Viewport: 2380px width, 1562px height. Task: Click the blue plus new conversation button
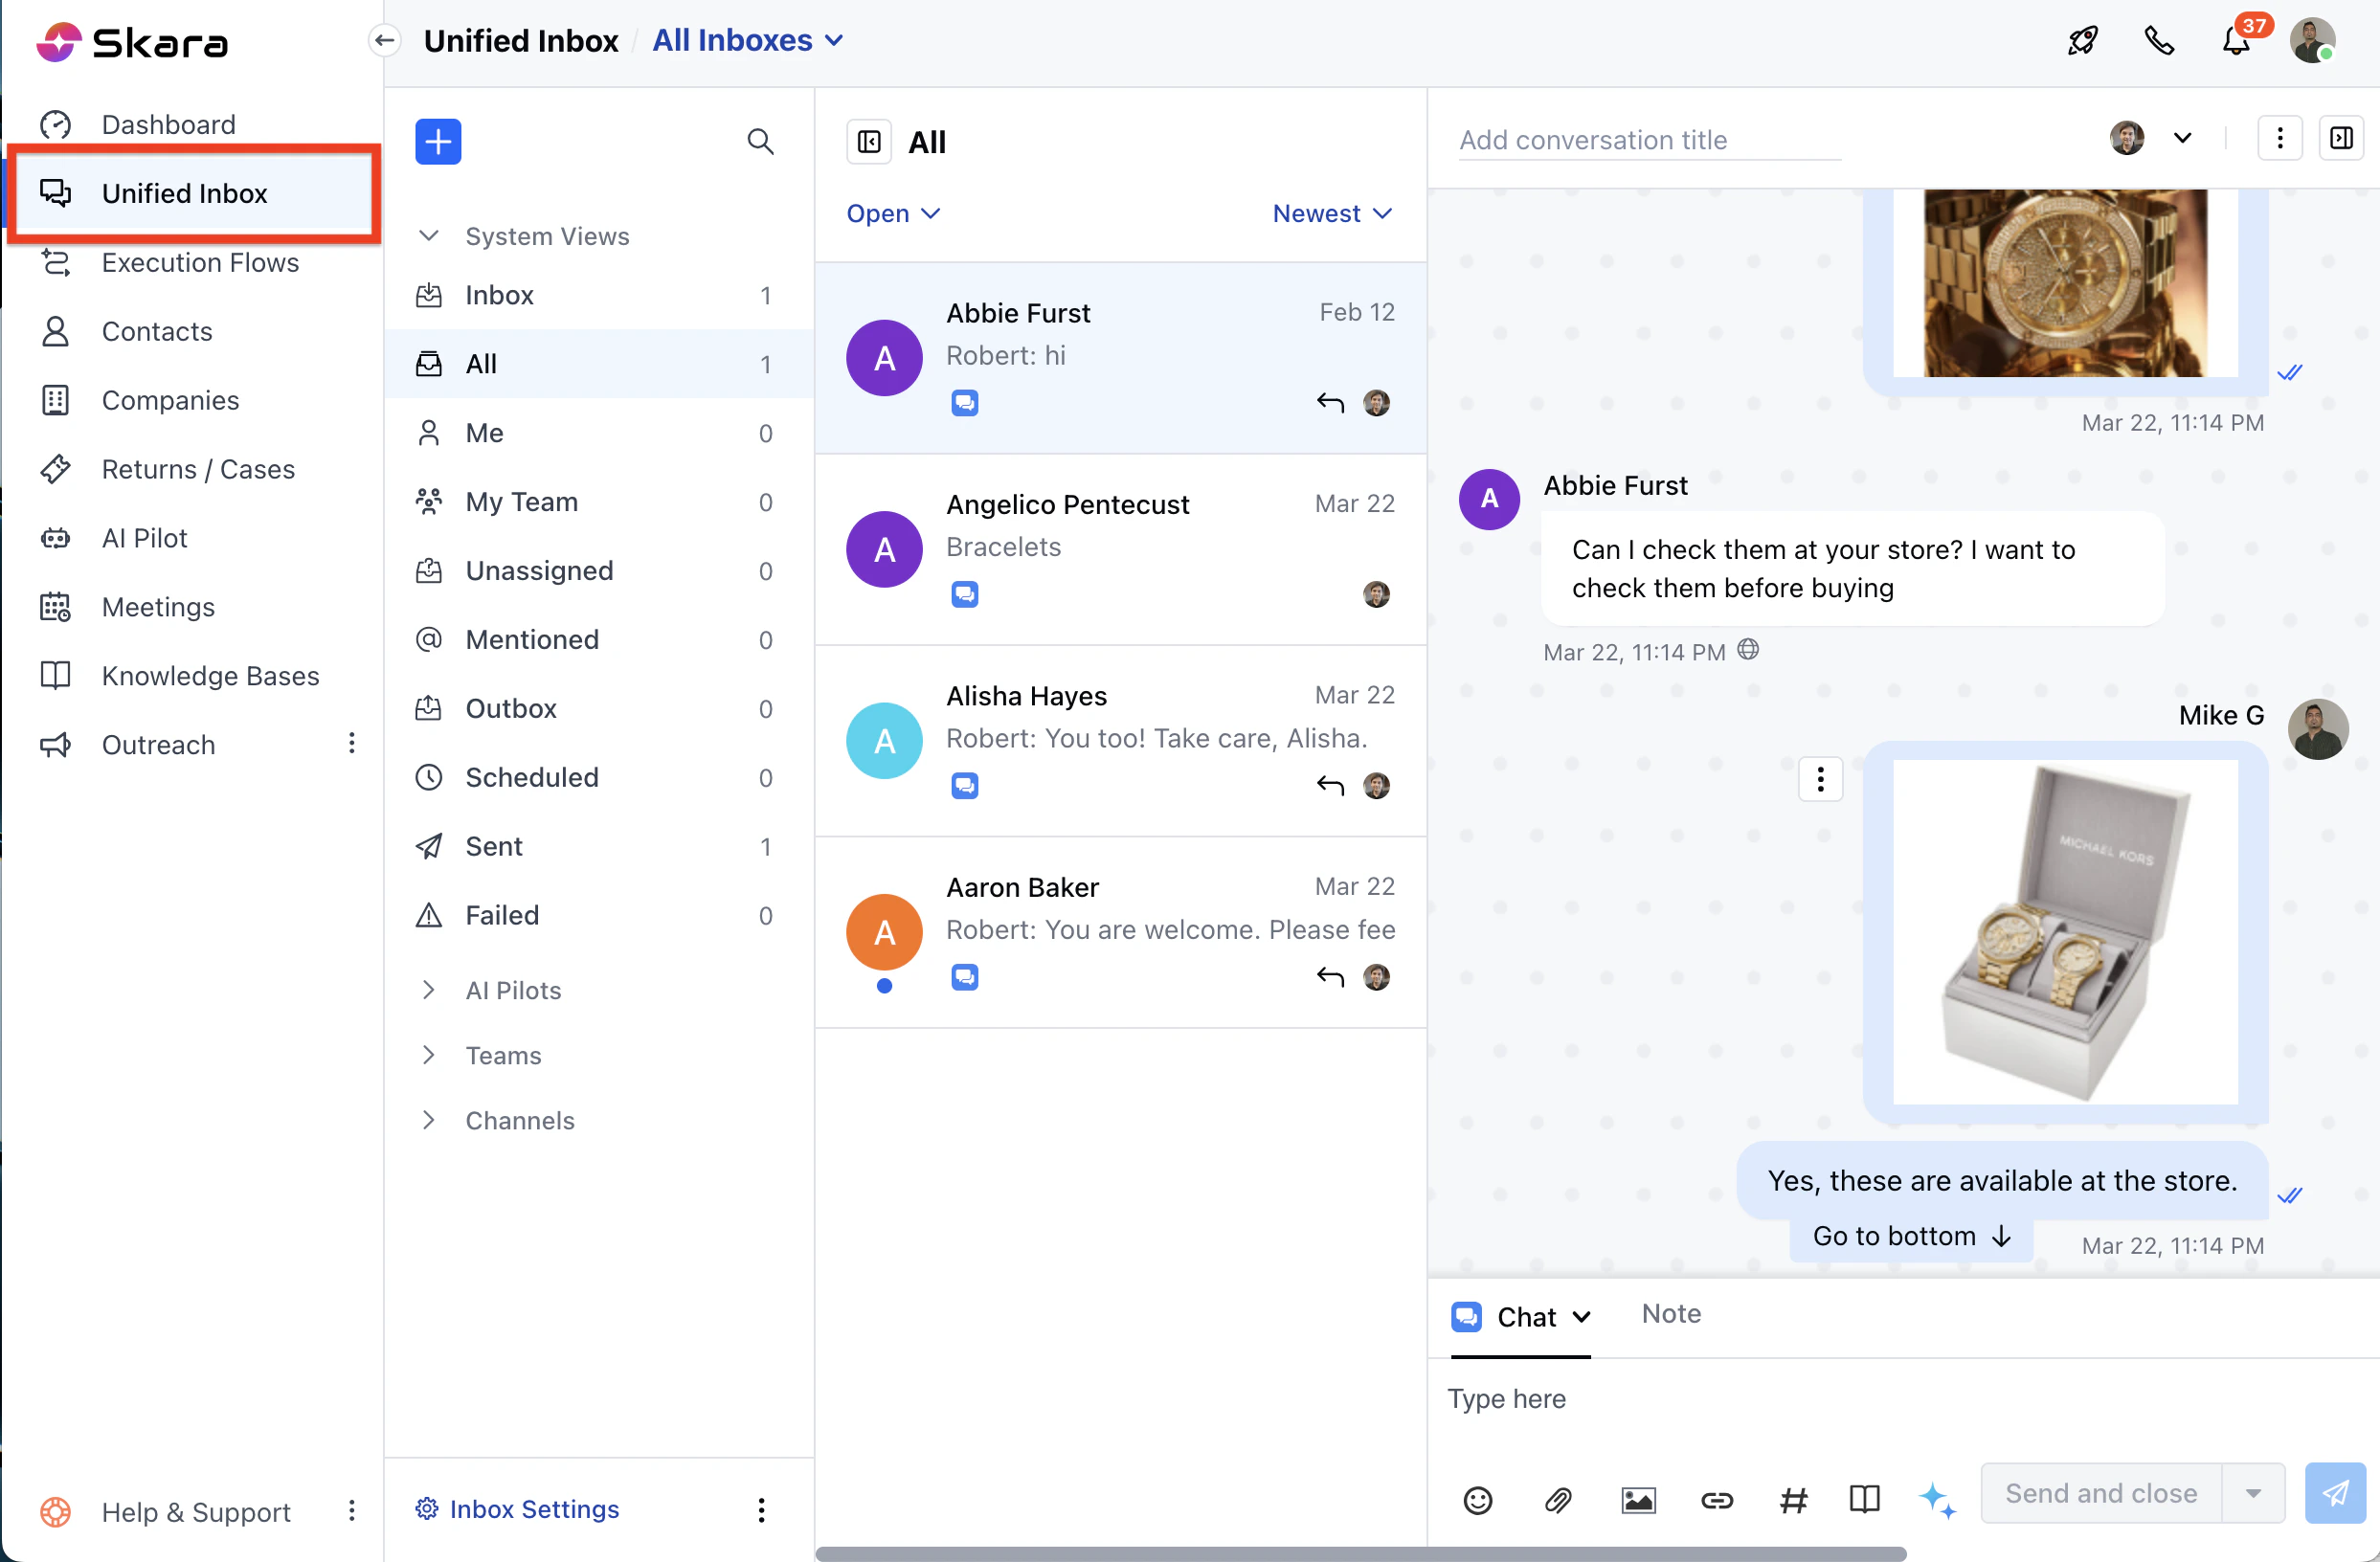pyautogui.click(x=438, y=141)
